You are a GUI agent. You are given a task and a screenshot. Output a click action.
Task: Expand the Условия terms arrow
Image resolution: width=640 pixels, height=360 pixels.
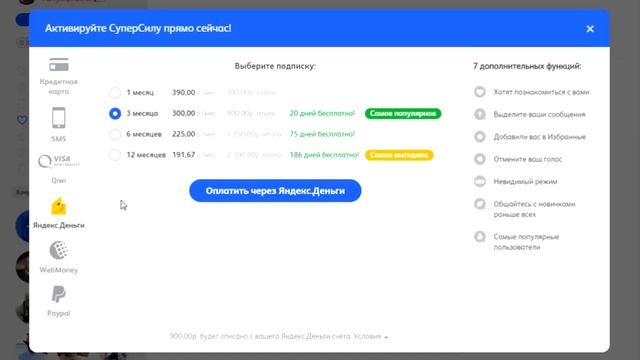point(386,337)
